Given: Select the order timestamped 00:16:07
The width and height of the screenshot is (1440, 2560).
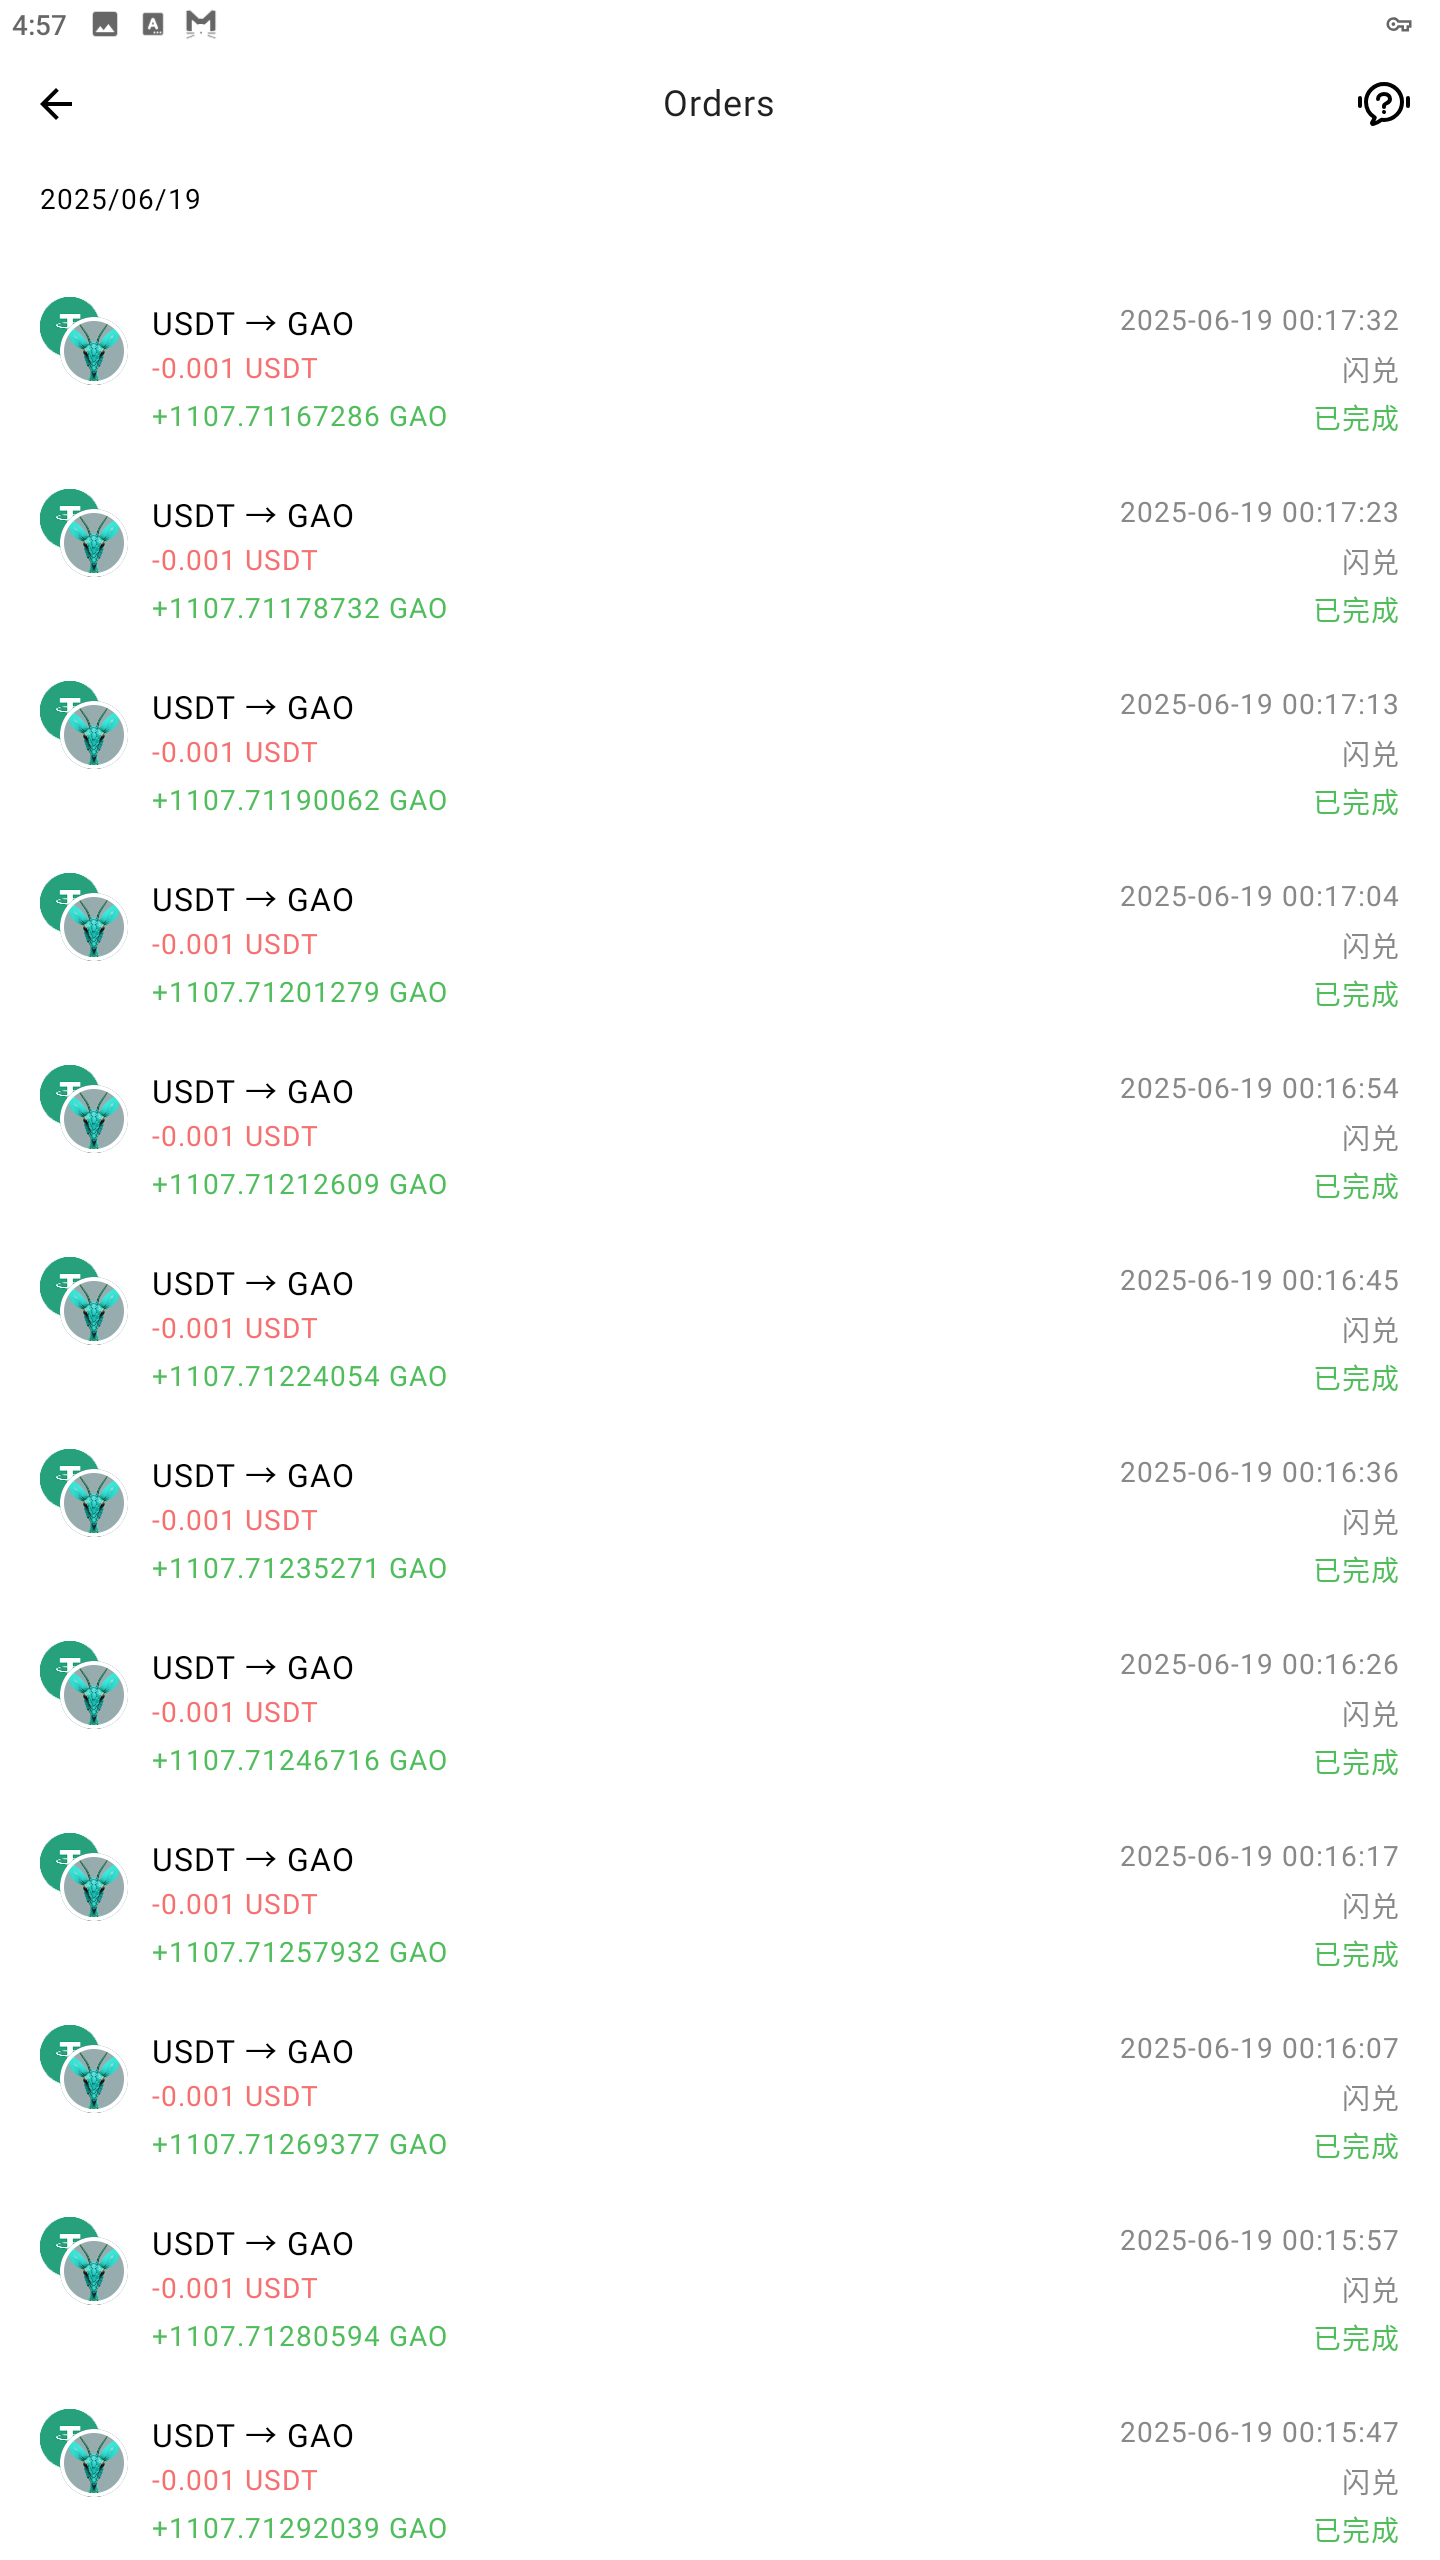Looking at the screenshot, I should pos(720,2096).
